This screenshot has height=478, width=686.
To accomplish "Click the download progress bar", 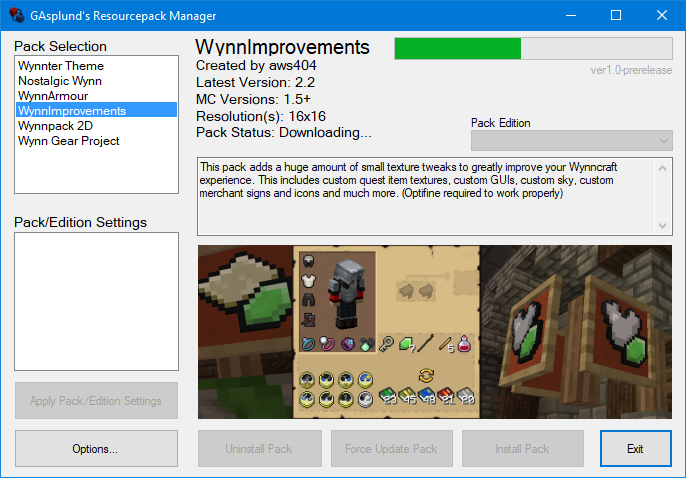I will click(x=533, y=49).
